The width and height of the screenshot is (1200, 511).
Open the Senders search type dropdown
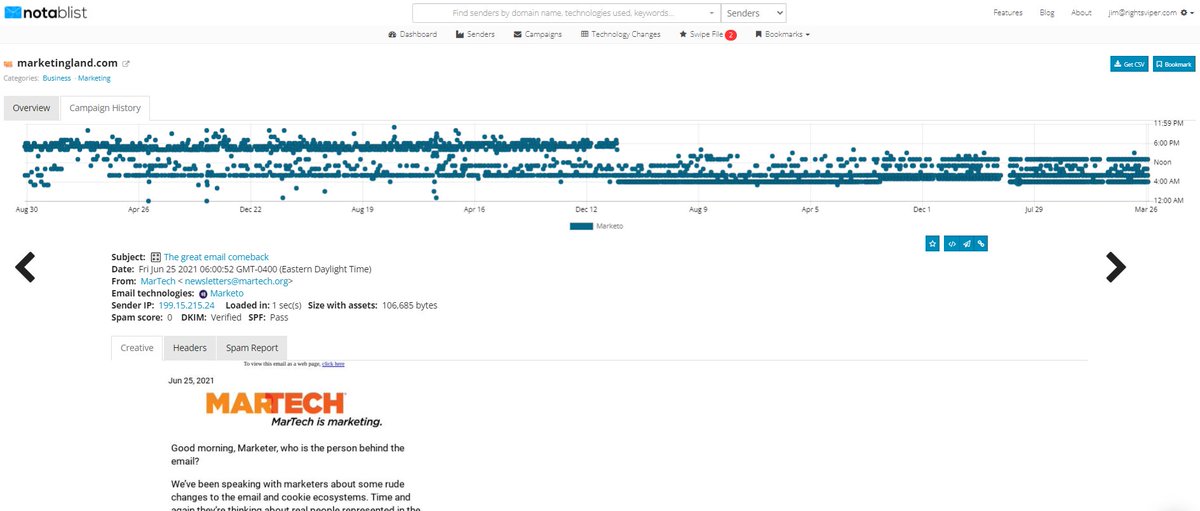coord(753,13)
